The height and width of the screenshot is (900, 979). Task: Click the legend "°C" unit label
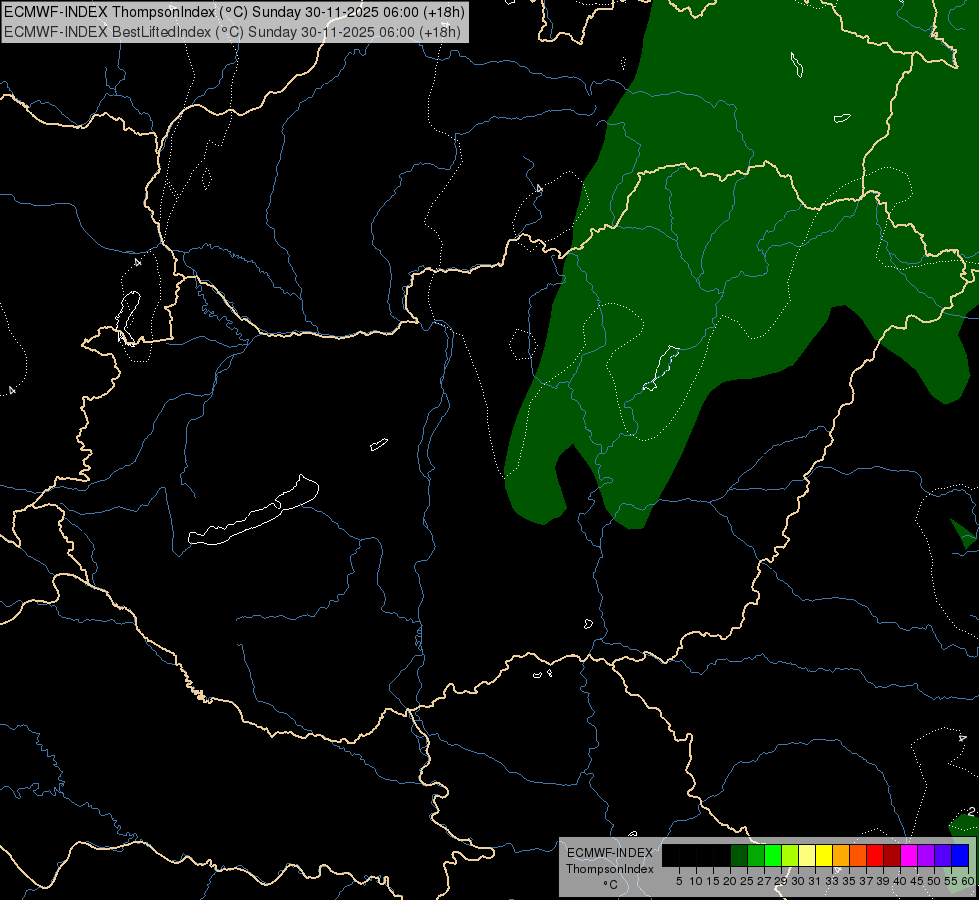[x=610, y=885]
